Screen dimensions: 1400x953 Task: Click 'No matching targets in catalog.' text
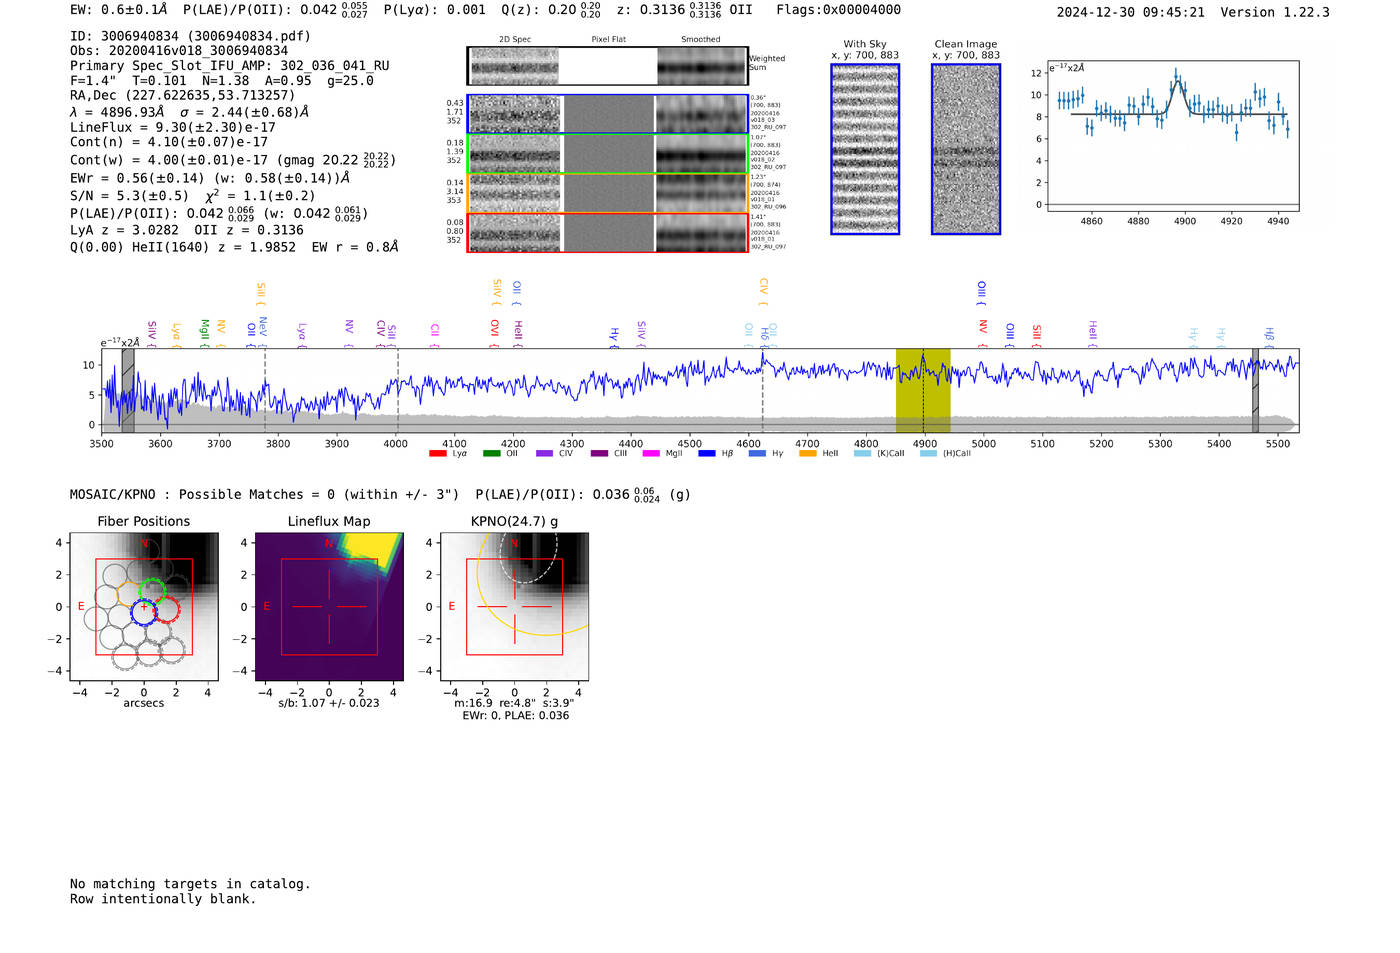[190, 884]
